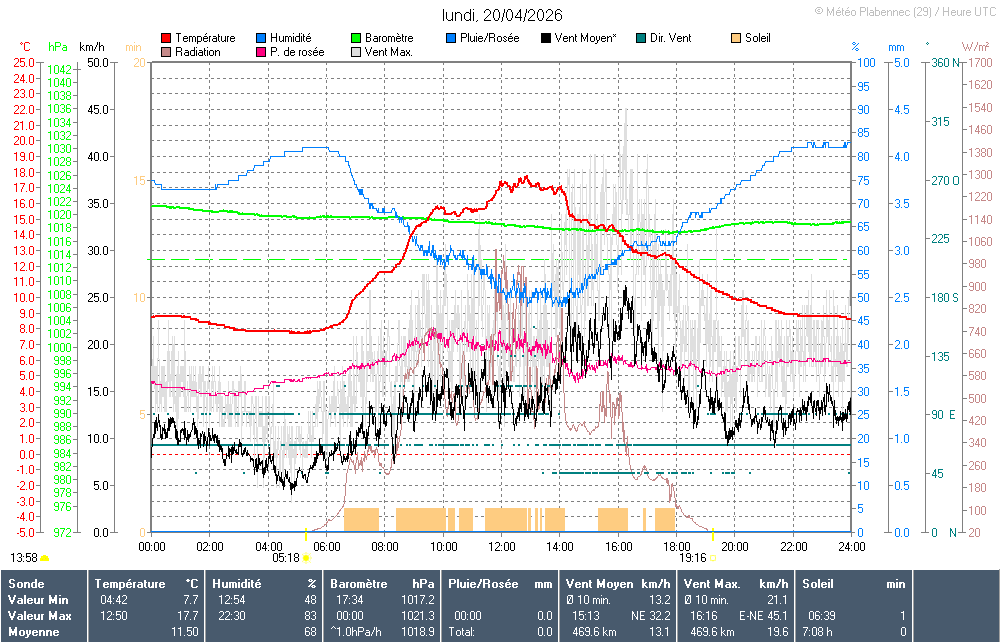The width and height of the screenshot is (1000, 642).
Task: Click the chart title date lundi, 20/04/2026
Action: 502,15
